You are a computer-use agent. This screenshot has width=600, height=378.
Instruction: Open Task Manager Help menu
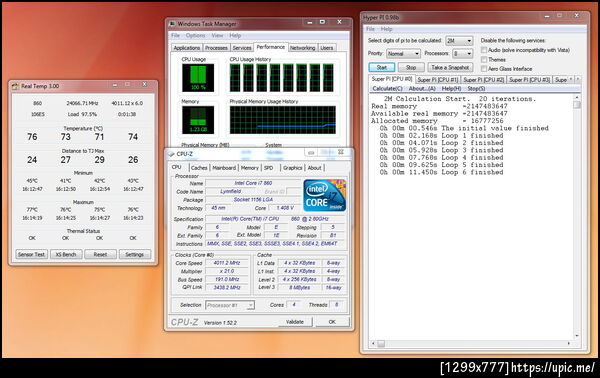coord(235,36)
